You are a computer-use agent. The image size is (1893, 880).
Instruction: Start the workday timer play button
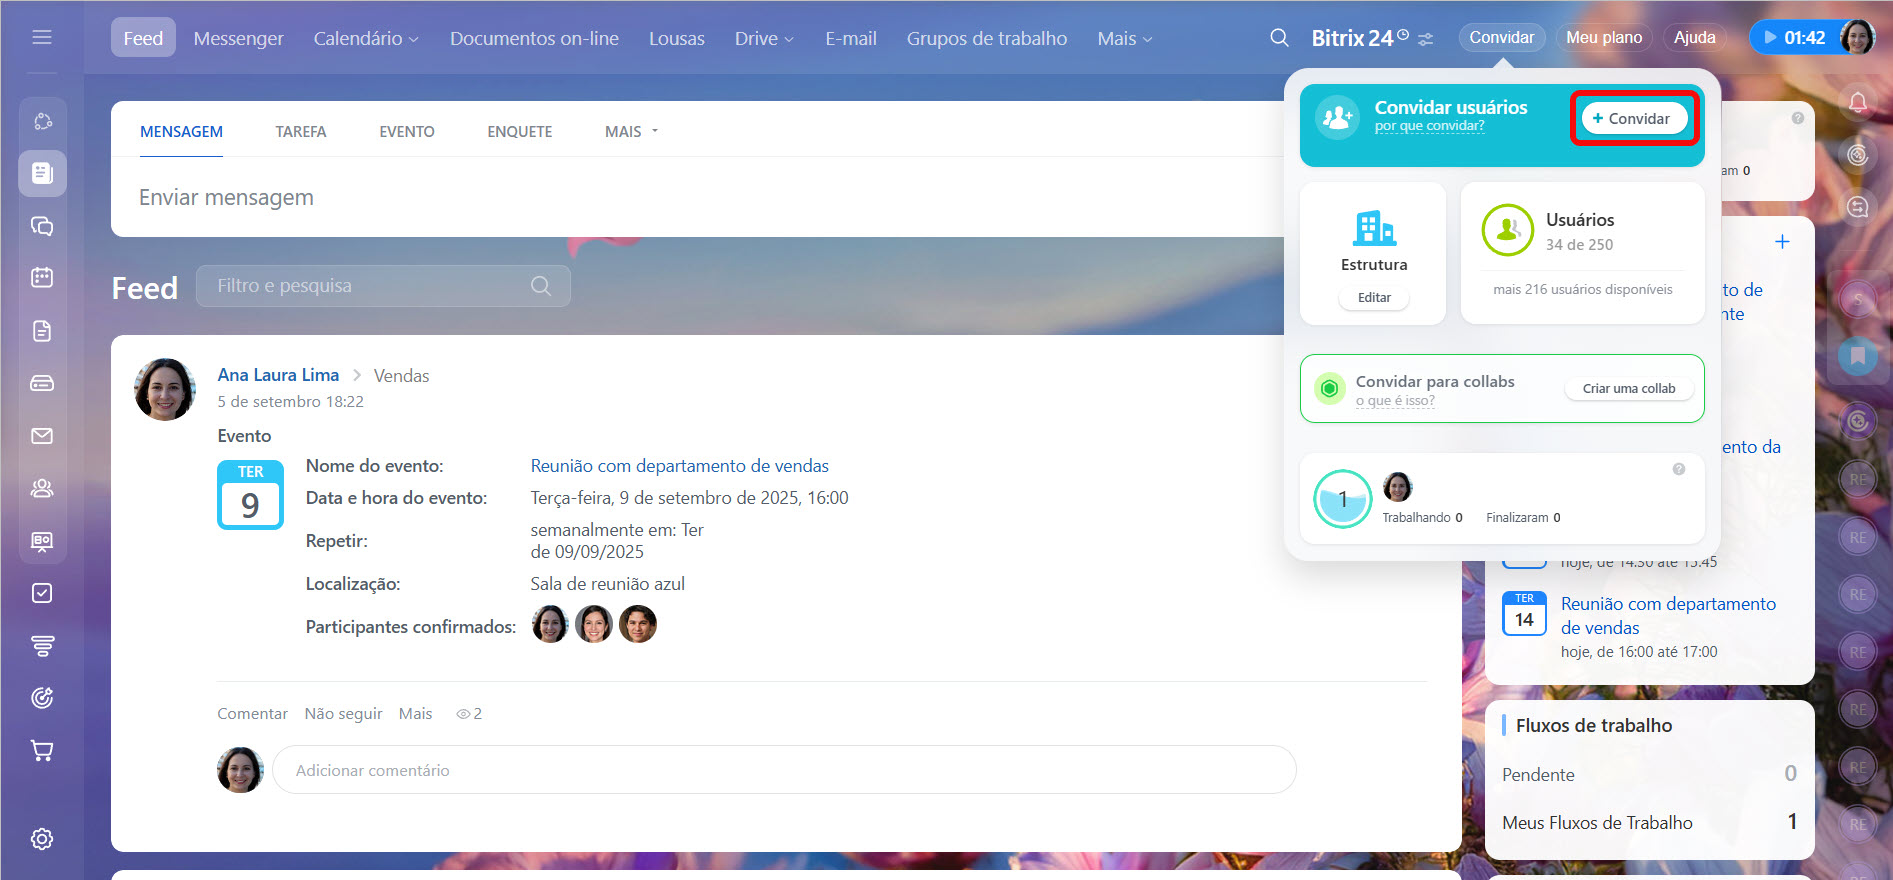coord(1771,38)
